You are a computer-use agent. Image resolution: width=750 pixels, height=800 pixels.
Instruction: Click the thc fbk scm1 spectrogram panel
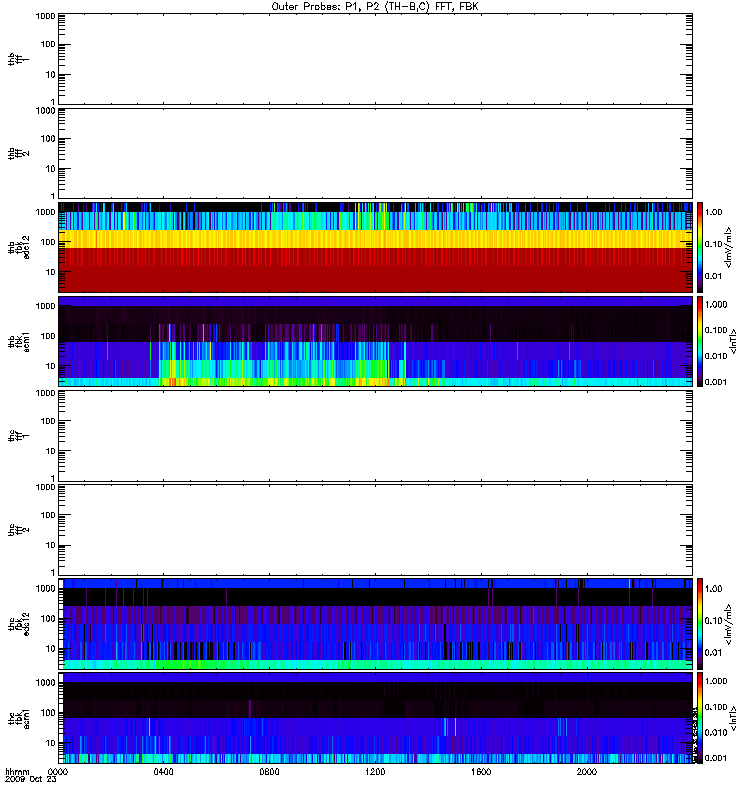[376, 718]
